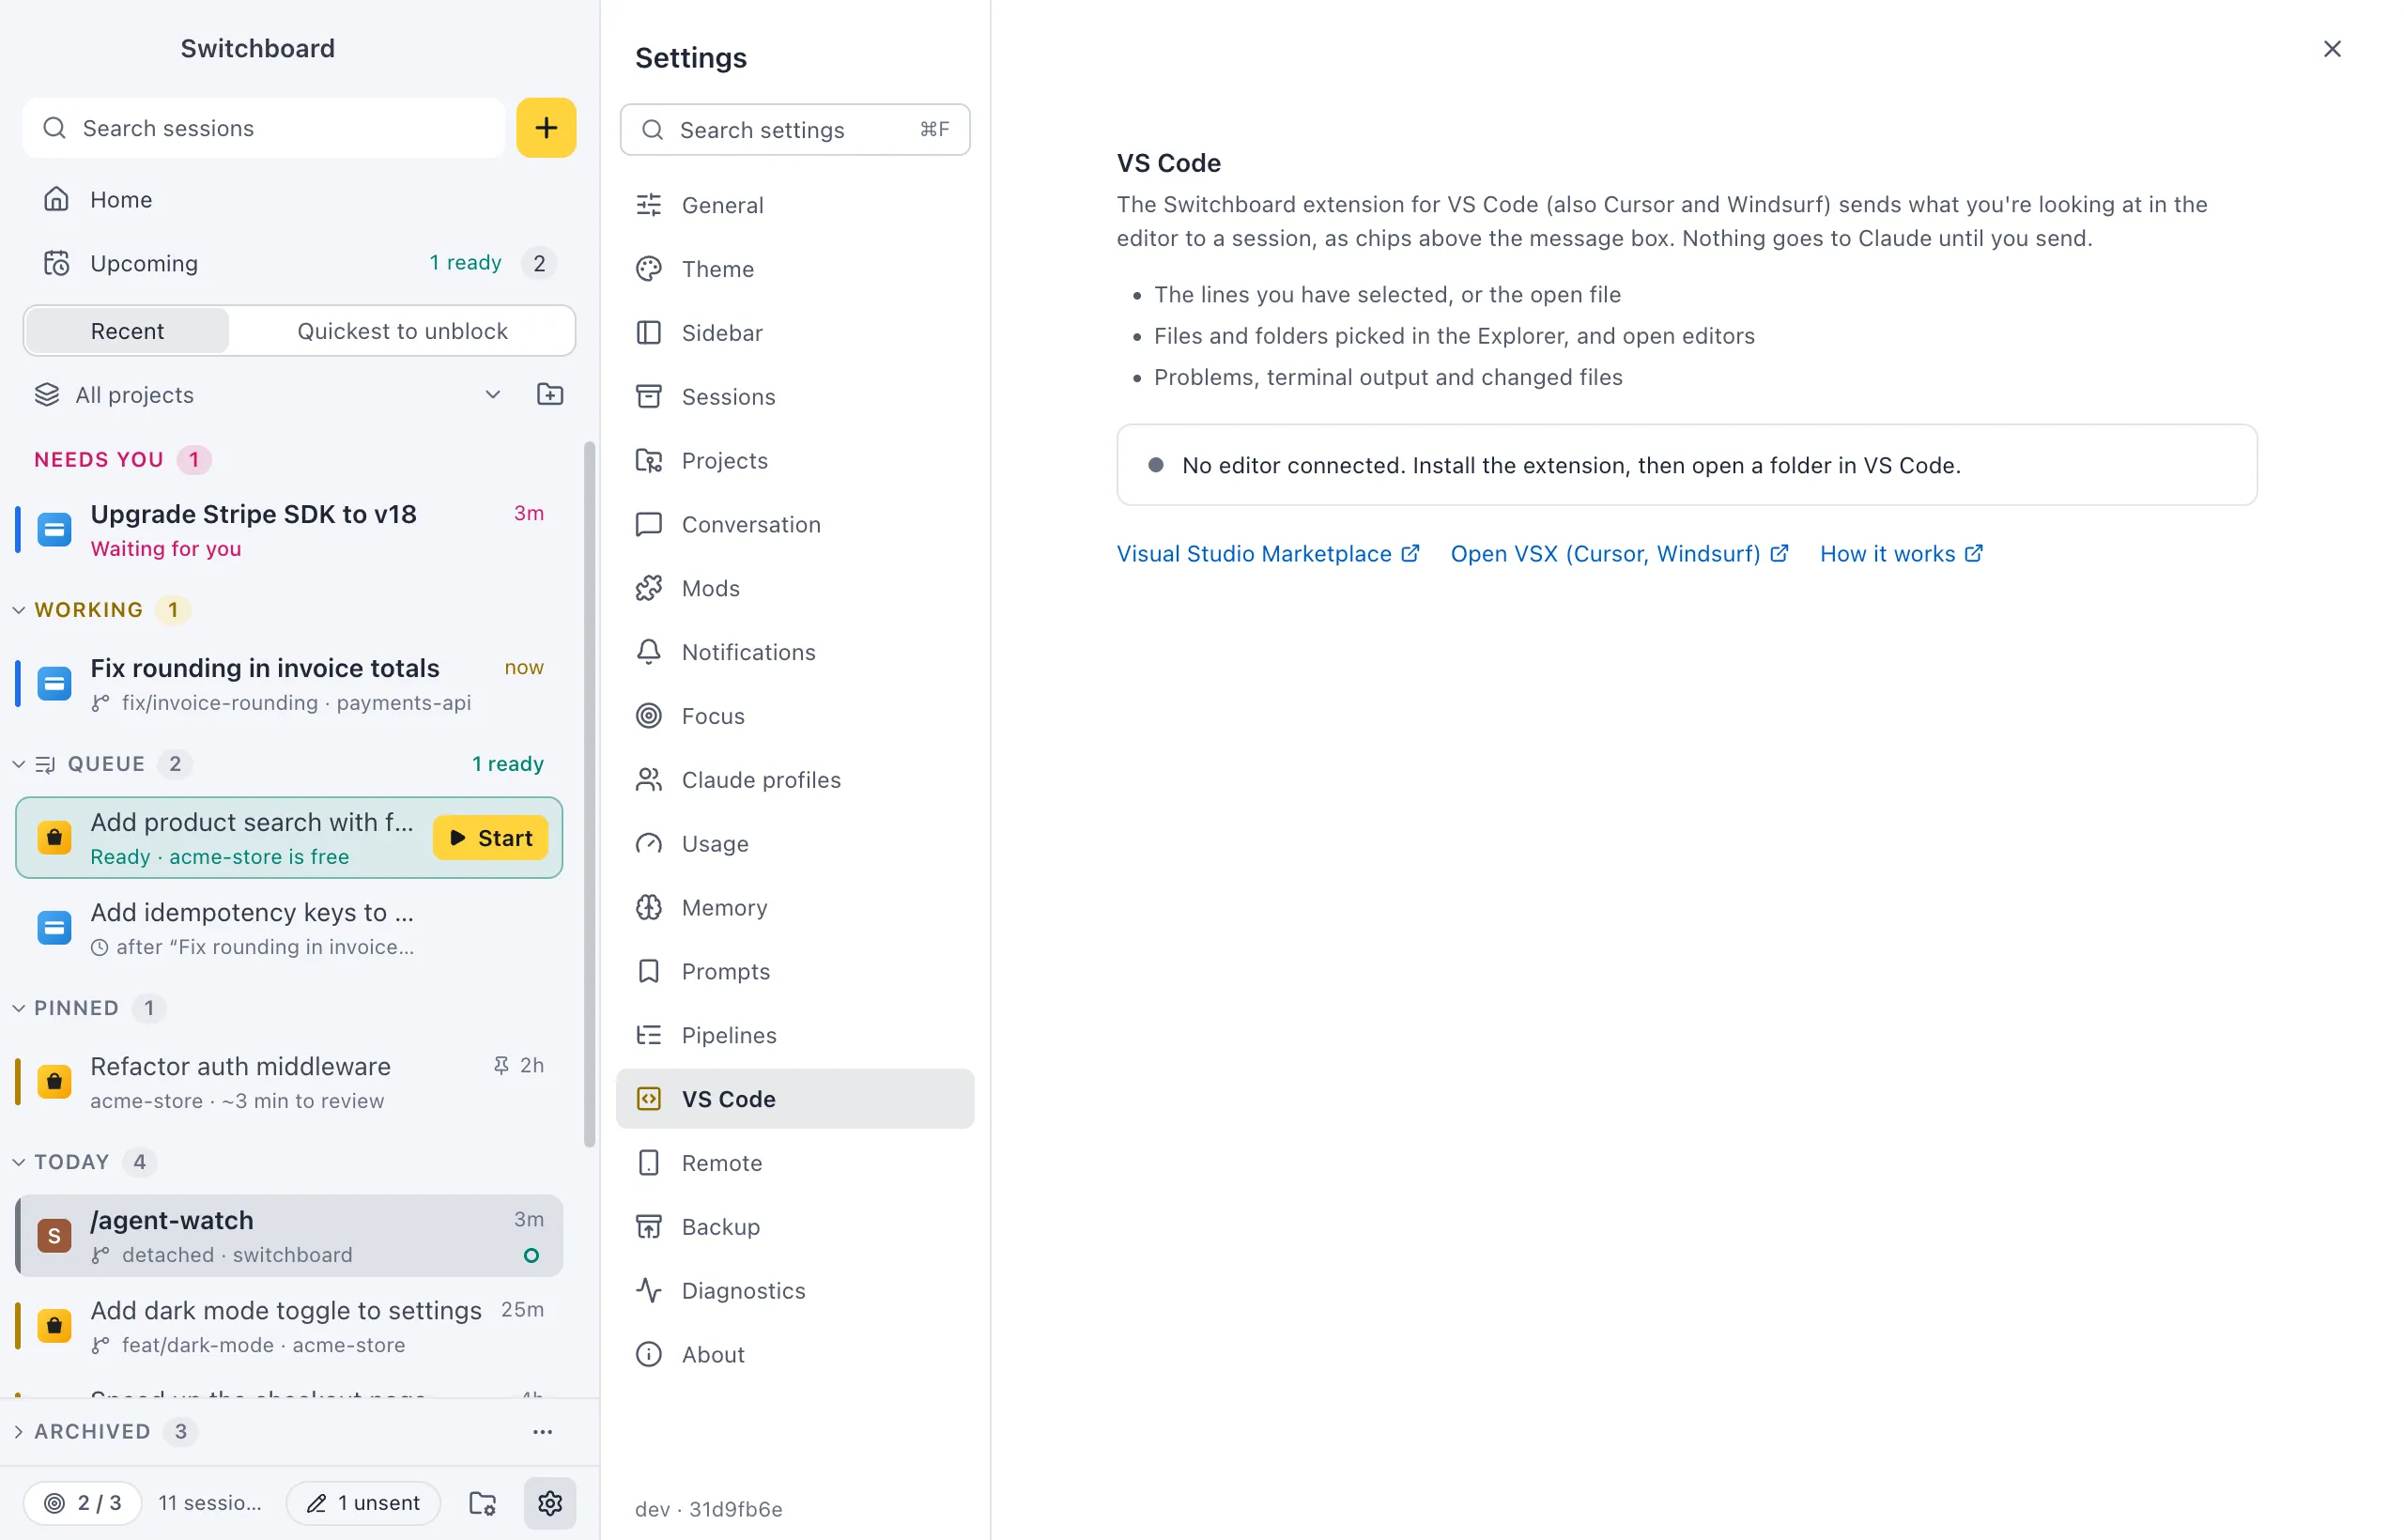Focus the Search settings field

(x=795, y=130)
